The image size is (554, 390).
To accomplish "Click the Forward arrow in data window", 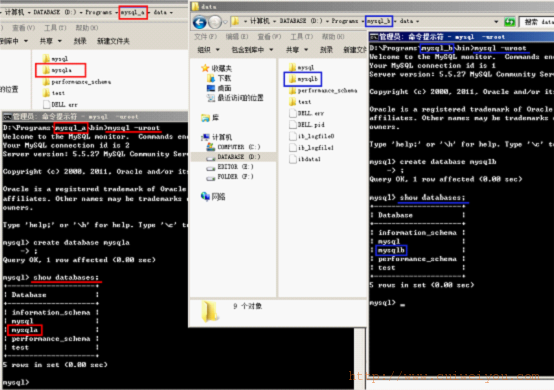I will tap(215, 22).
